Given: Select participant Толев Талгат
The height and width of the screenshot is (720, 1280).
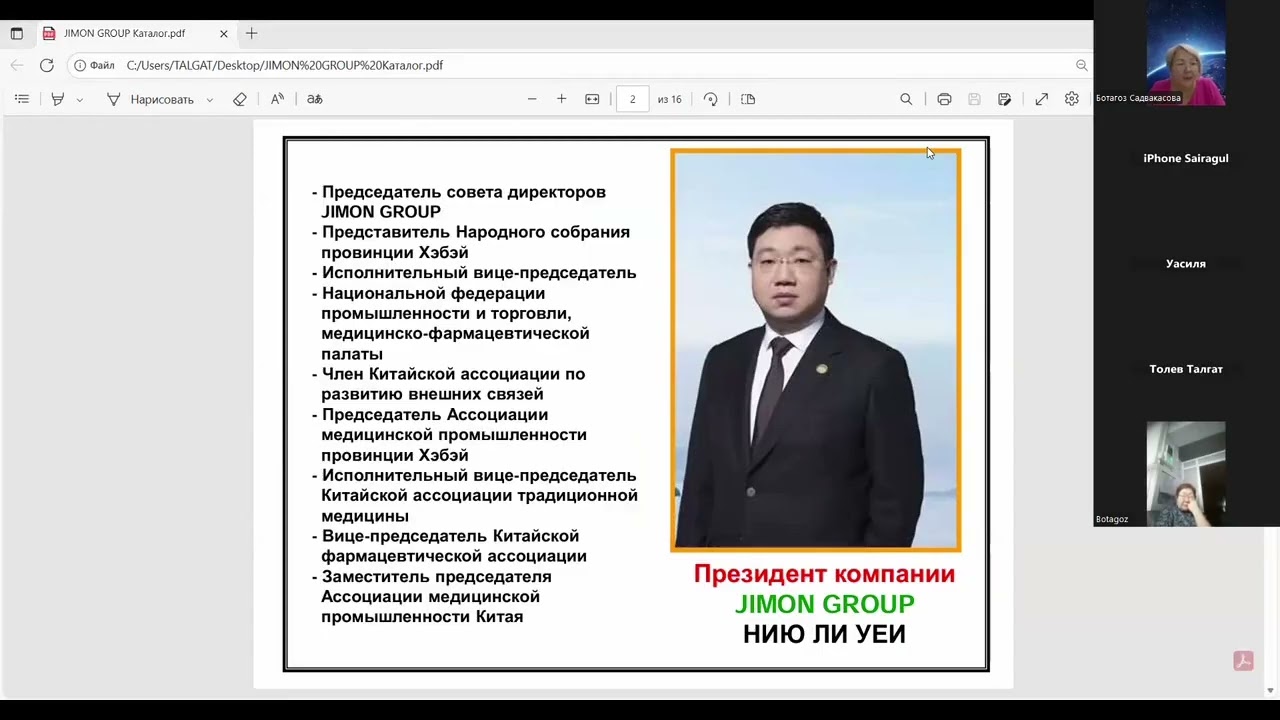Looking at the screenshot, I should coord(1186,369).
